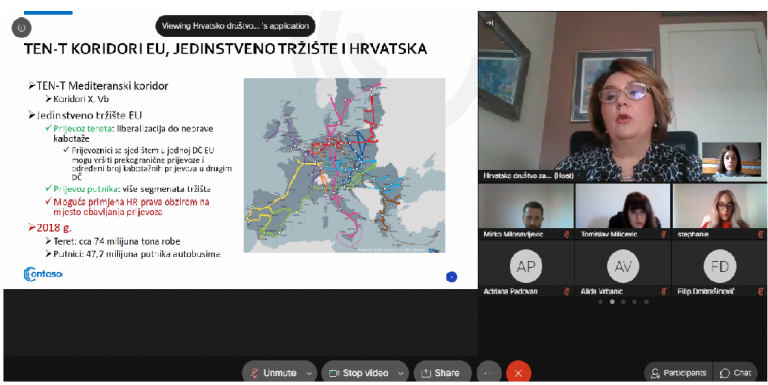Open the Participants panel
The height and width of the screenshot is (385, 768).
[679, 373]
